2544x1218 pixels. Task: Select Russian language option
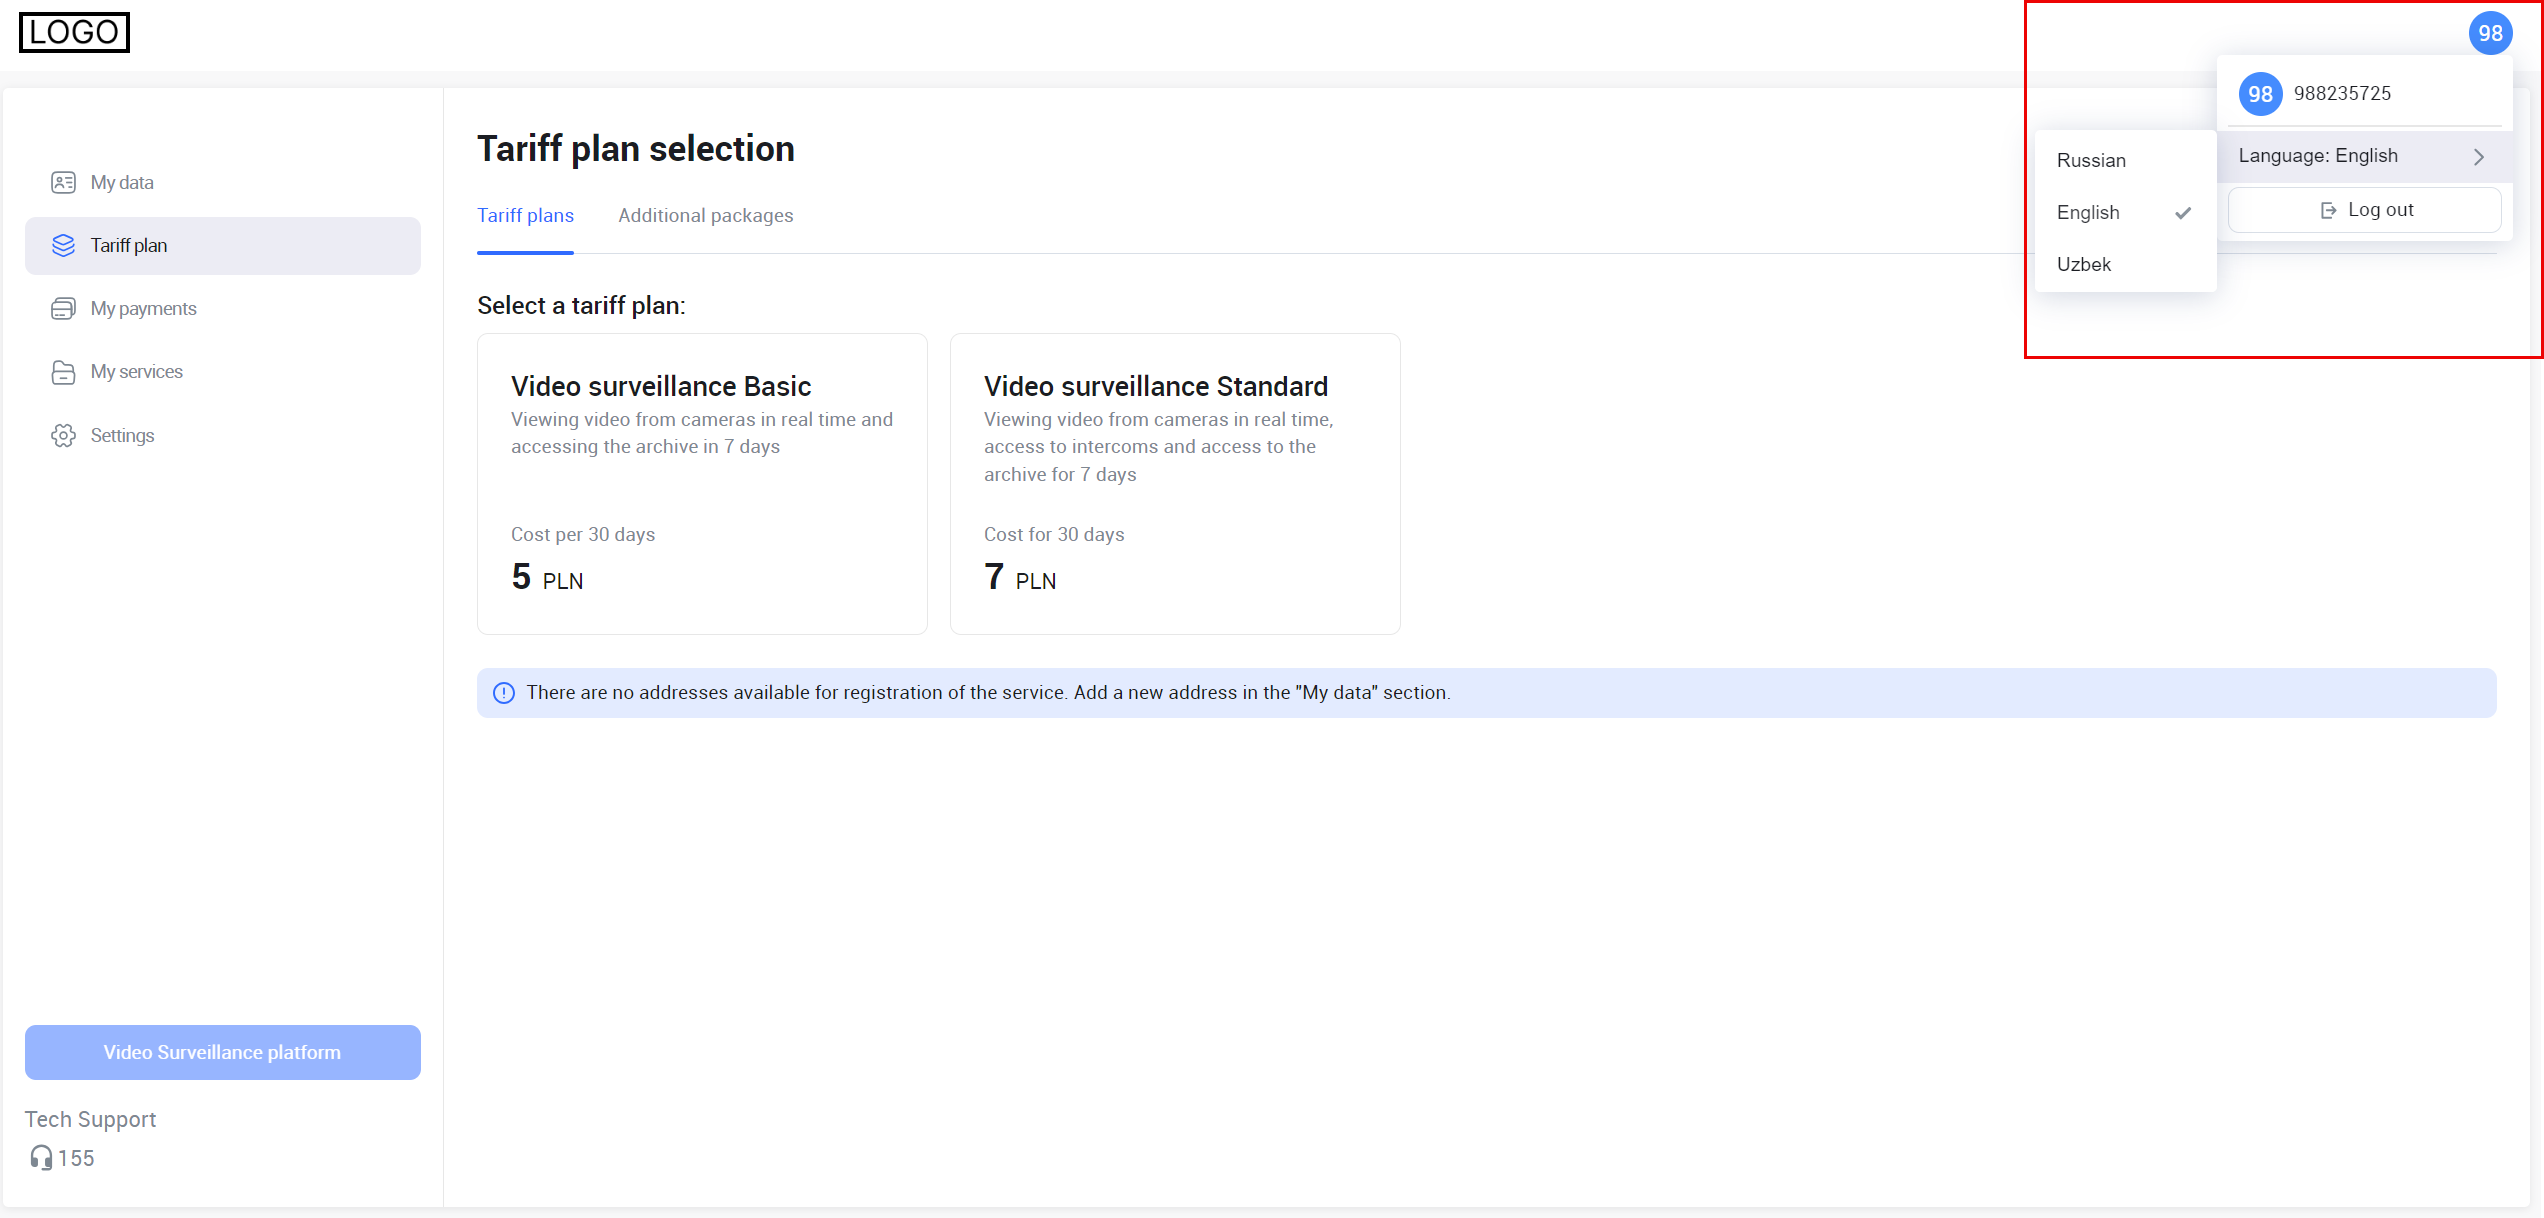[2091, 161]
